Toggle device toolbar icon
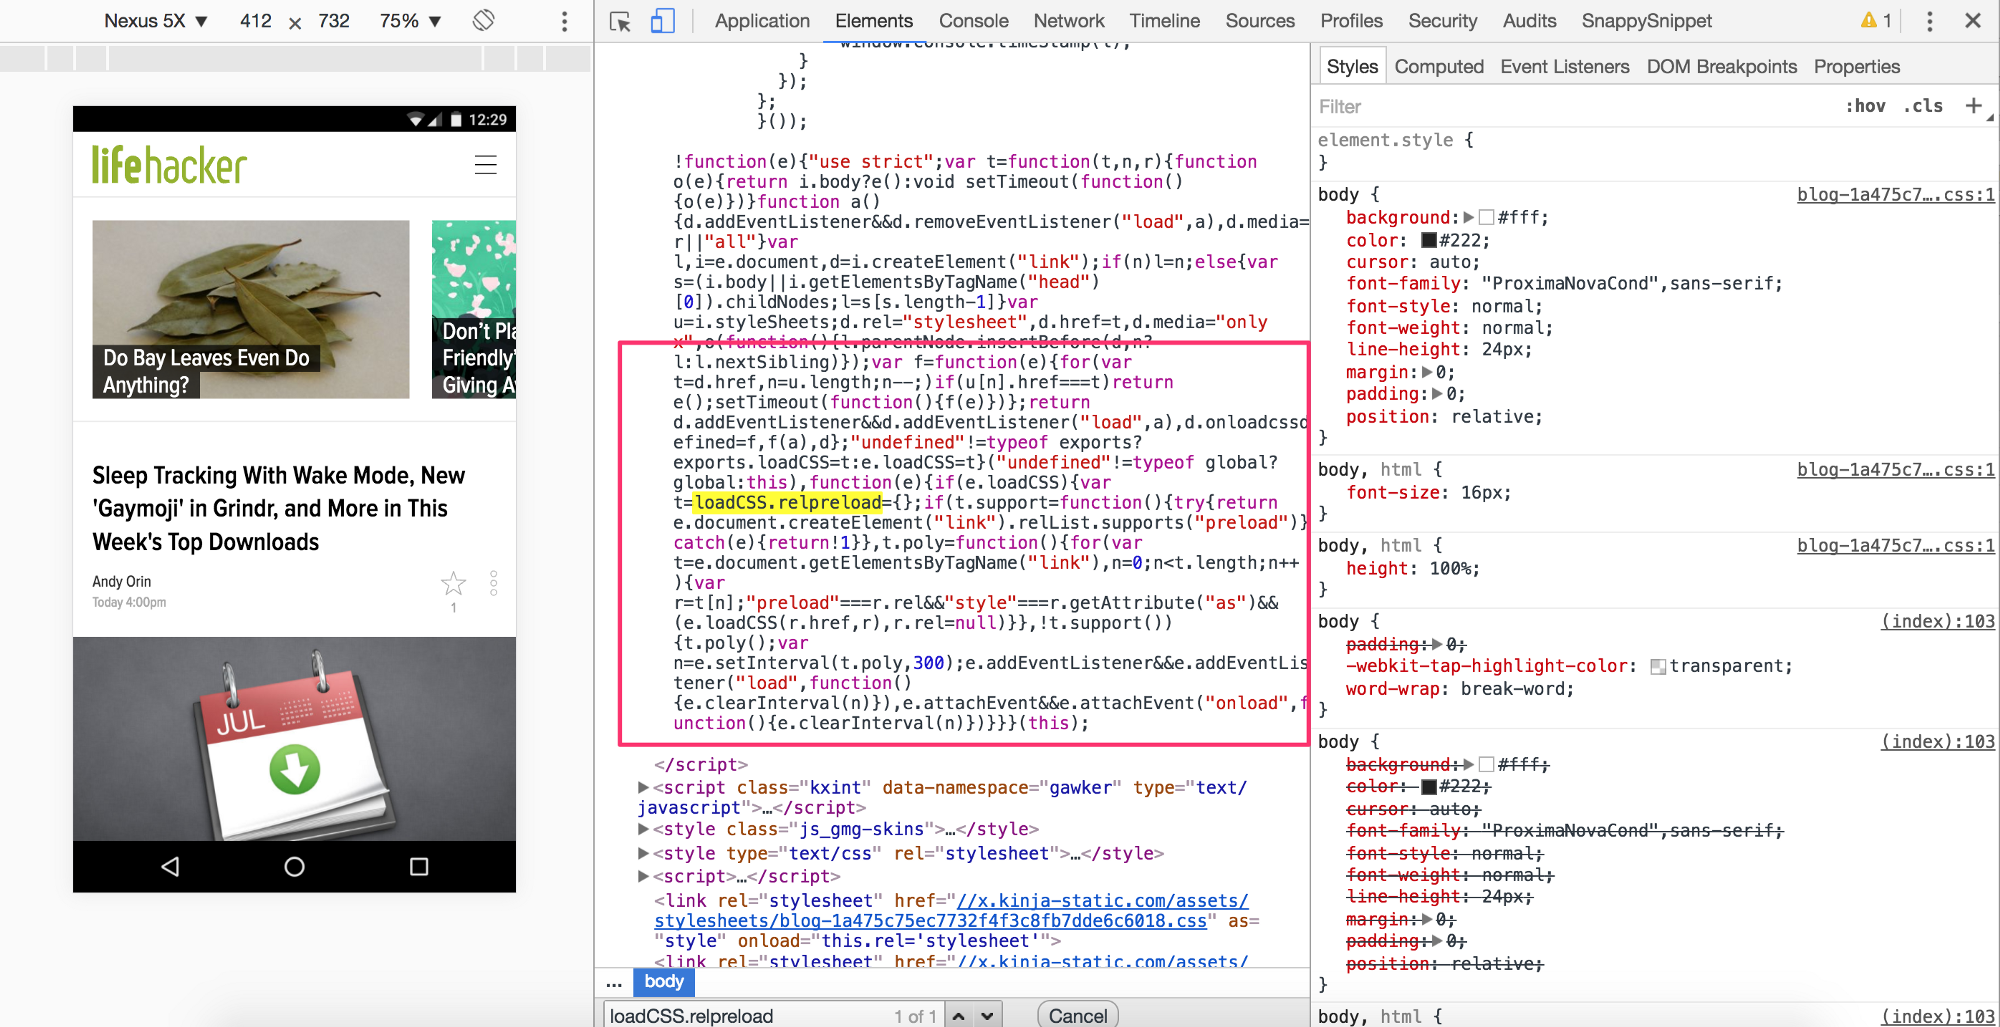Image resolution: width=2000 pixels, height=1027 pixels. pos(662,21)
